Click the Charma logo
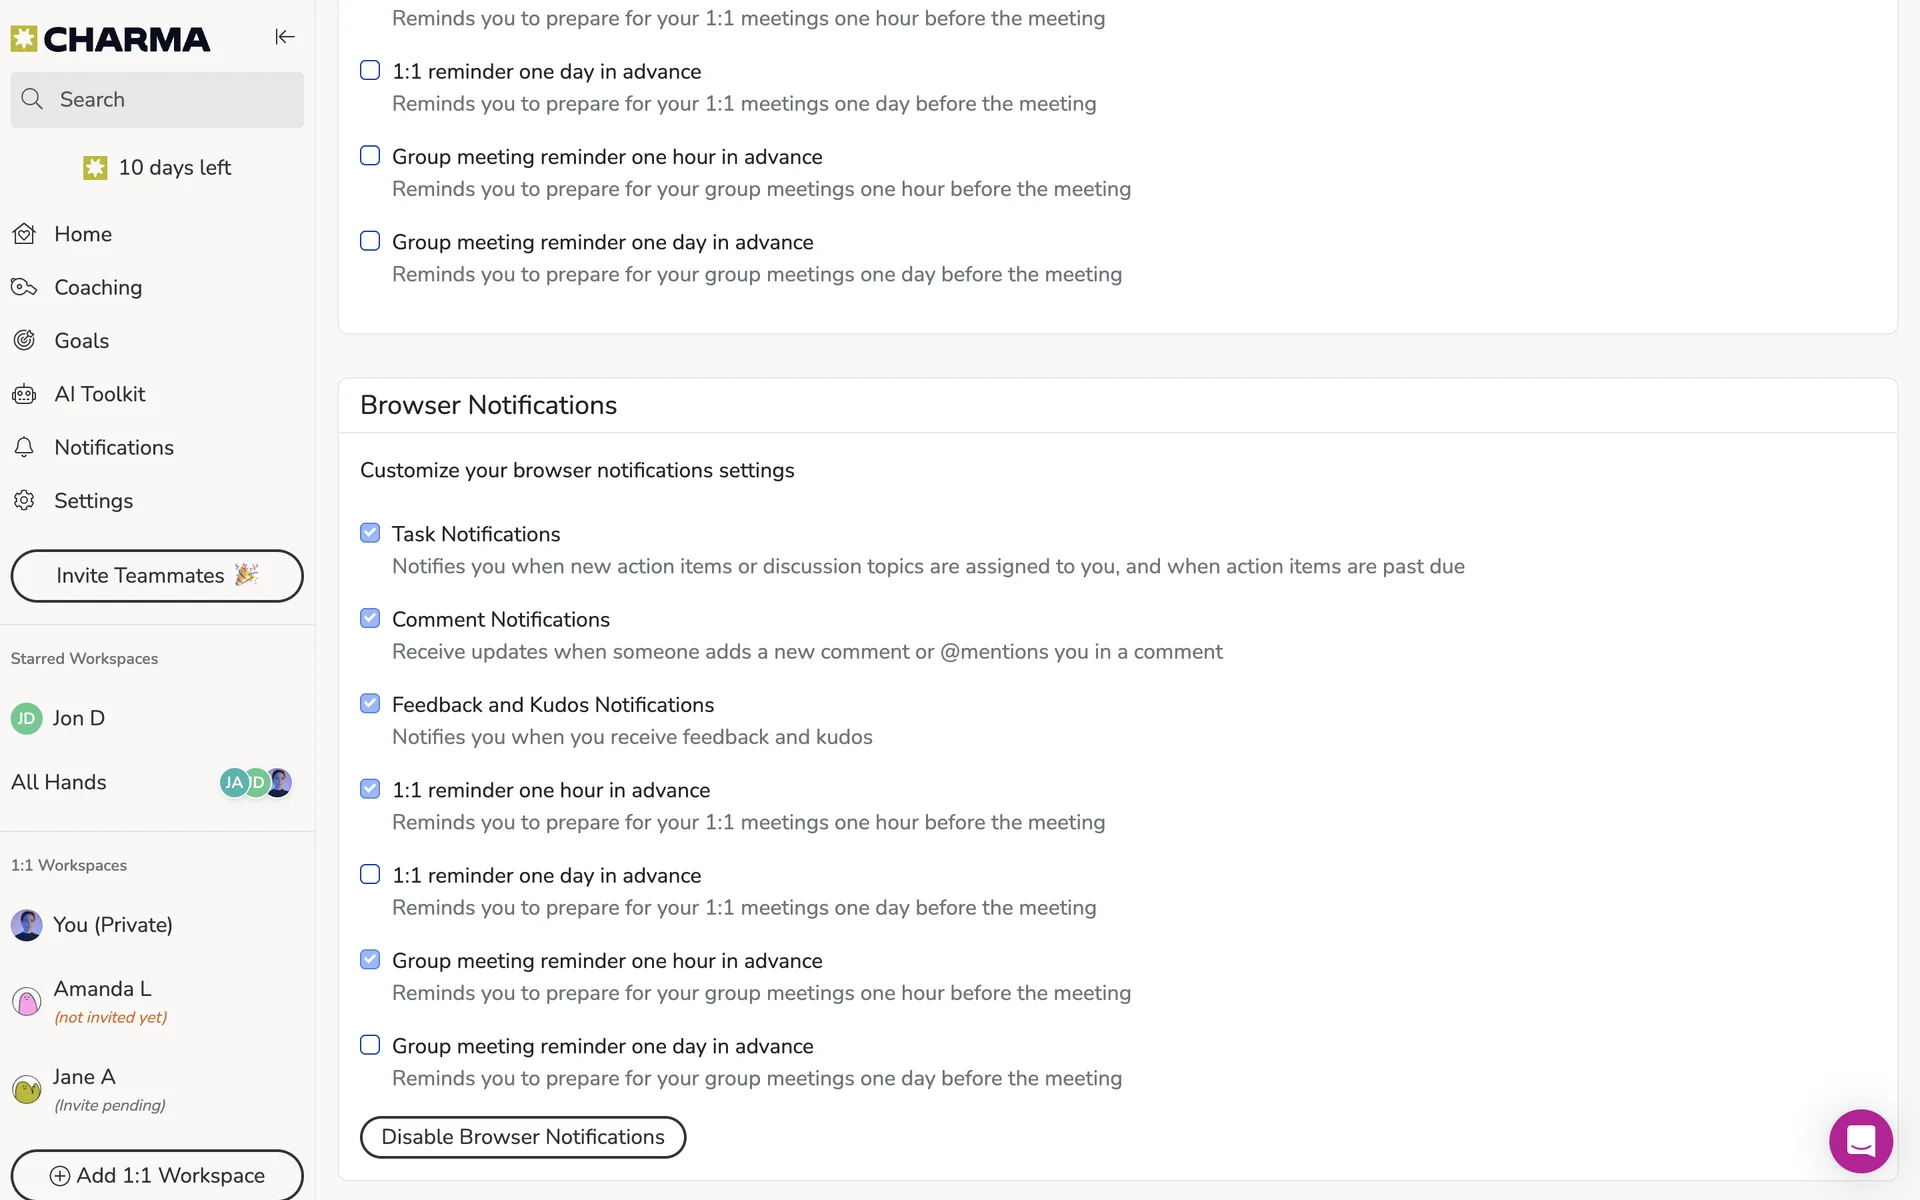The image size is (1920, 1200). pos(111,39)
